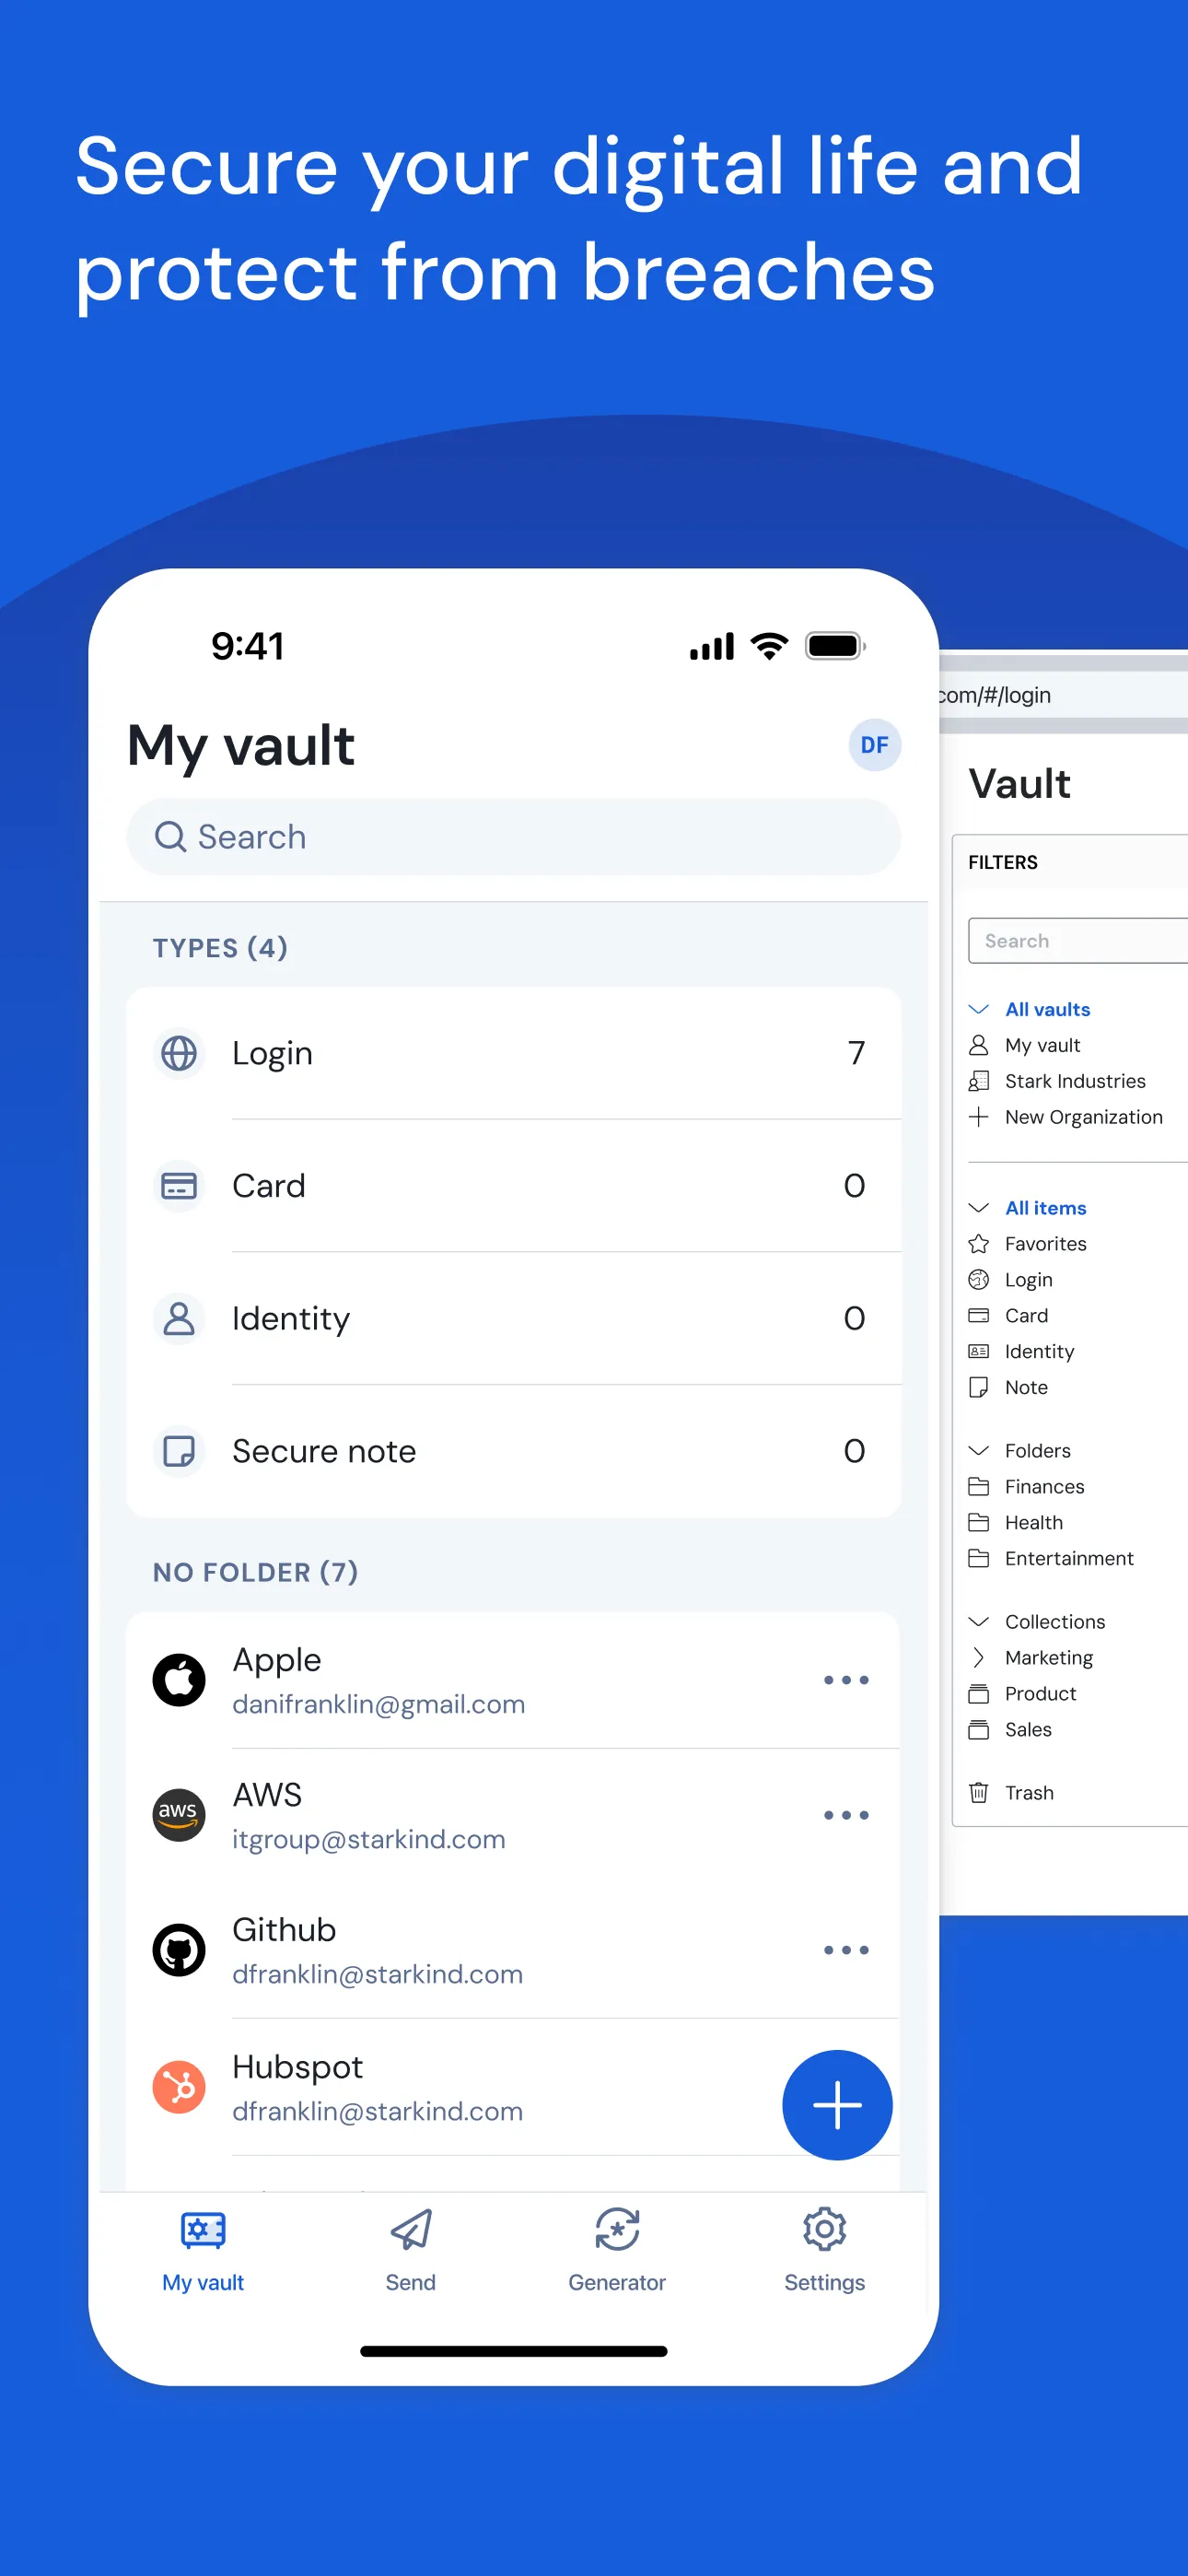The height and width of the screenshot is (2576, 1188).
Task: Switch to the Settings tab
Action: 824,2249
